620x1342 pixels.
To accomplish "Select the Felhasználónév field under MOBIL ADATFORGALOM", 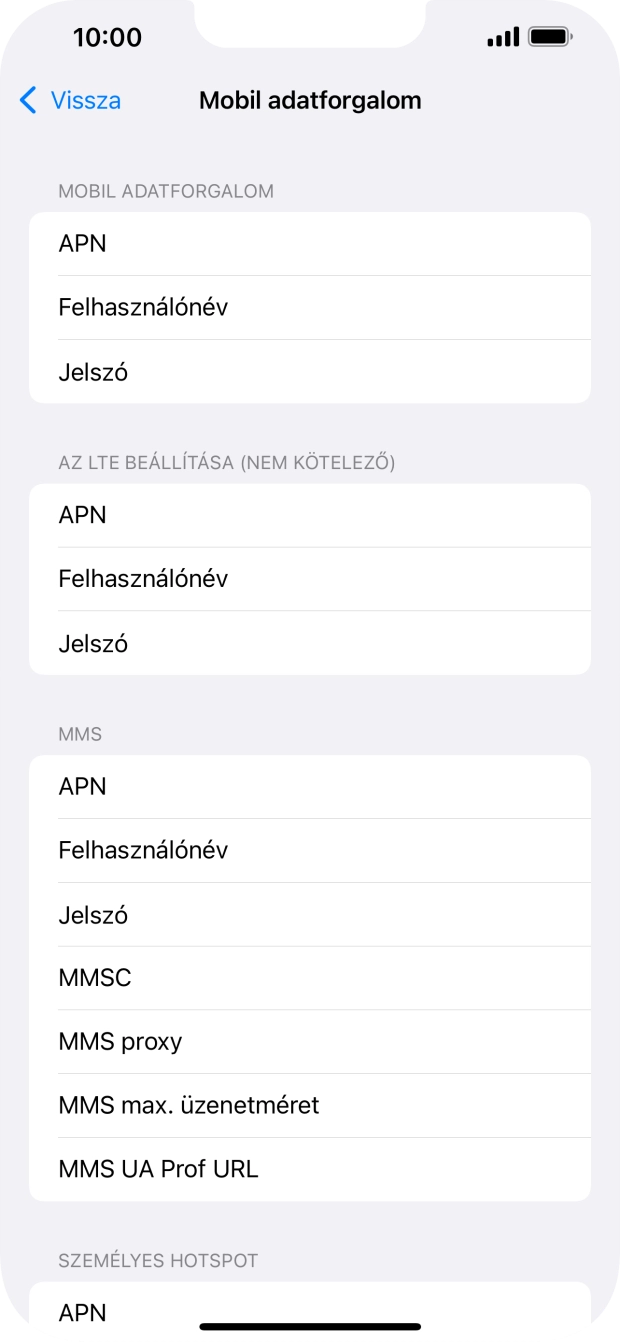I will [310, 307].
